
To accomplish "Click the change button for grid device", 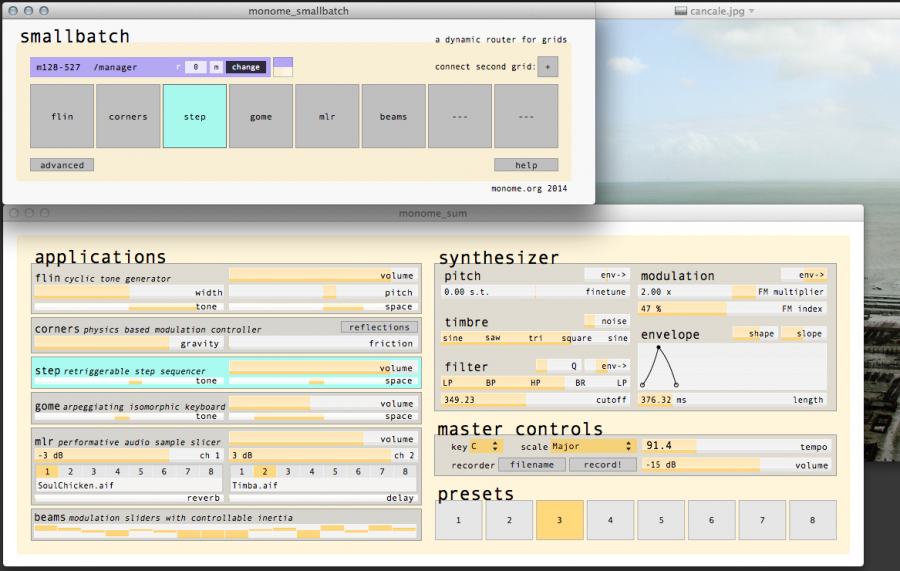I will tap(246, 67).
